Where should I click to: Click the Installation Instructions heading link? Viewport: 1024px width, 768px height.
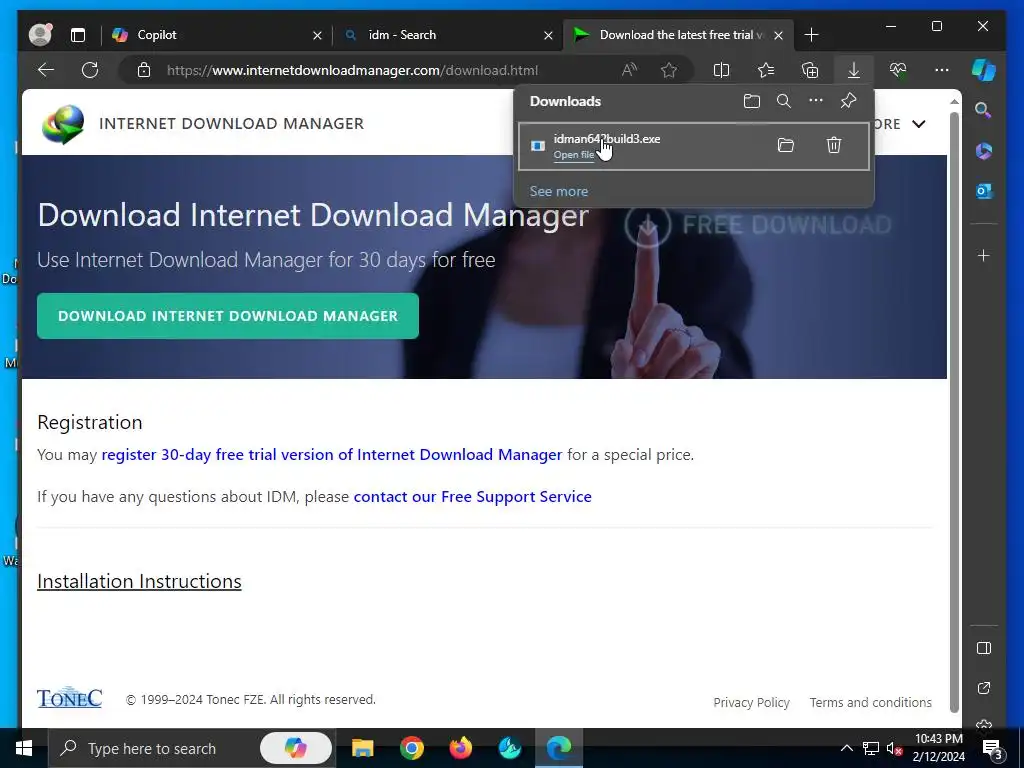click(139, 581)
